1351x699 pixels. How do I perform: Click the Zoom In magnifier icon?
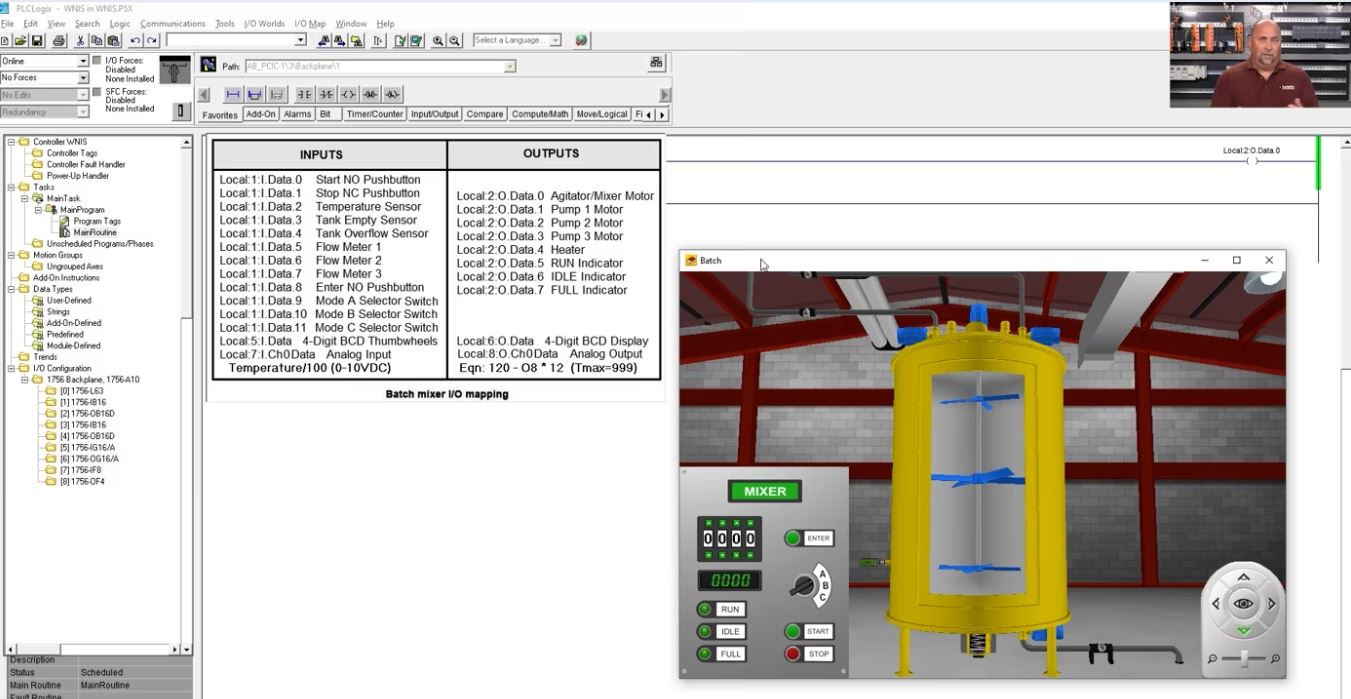click(438, 41)
